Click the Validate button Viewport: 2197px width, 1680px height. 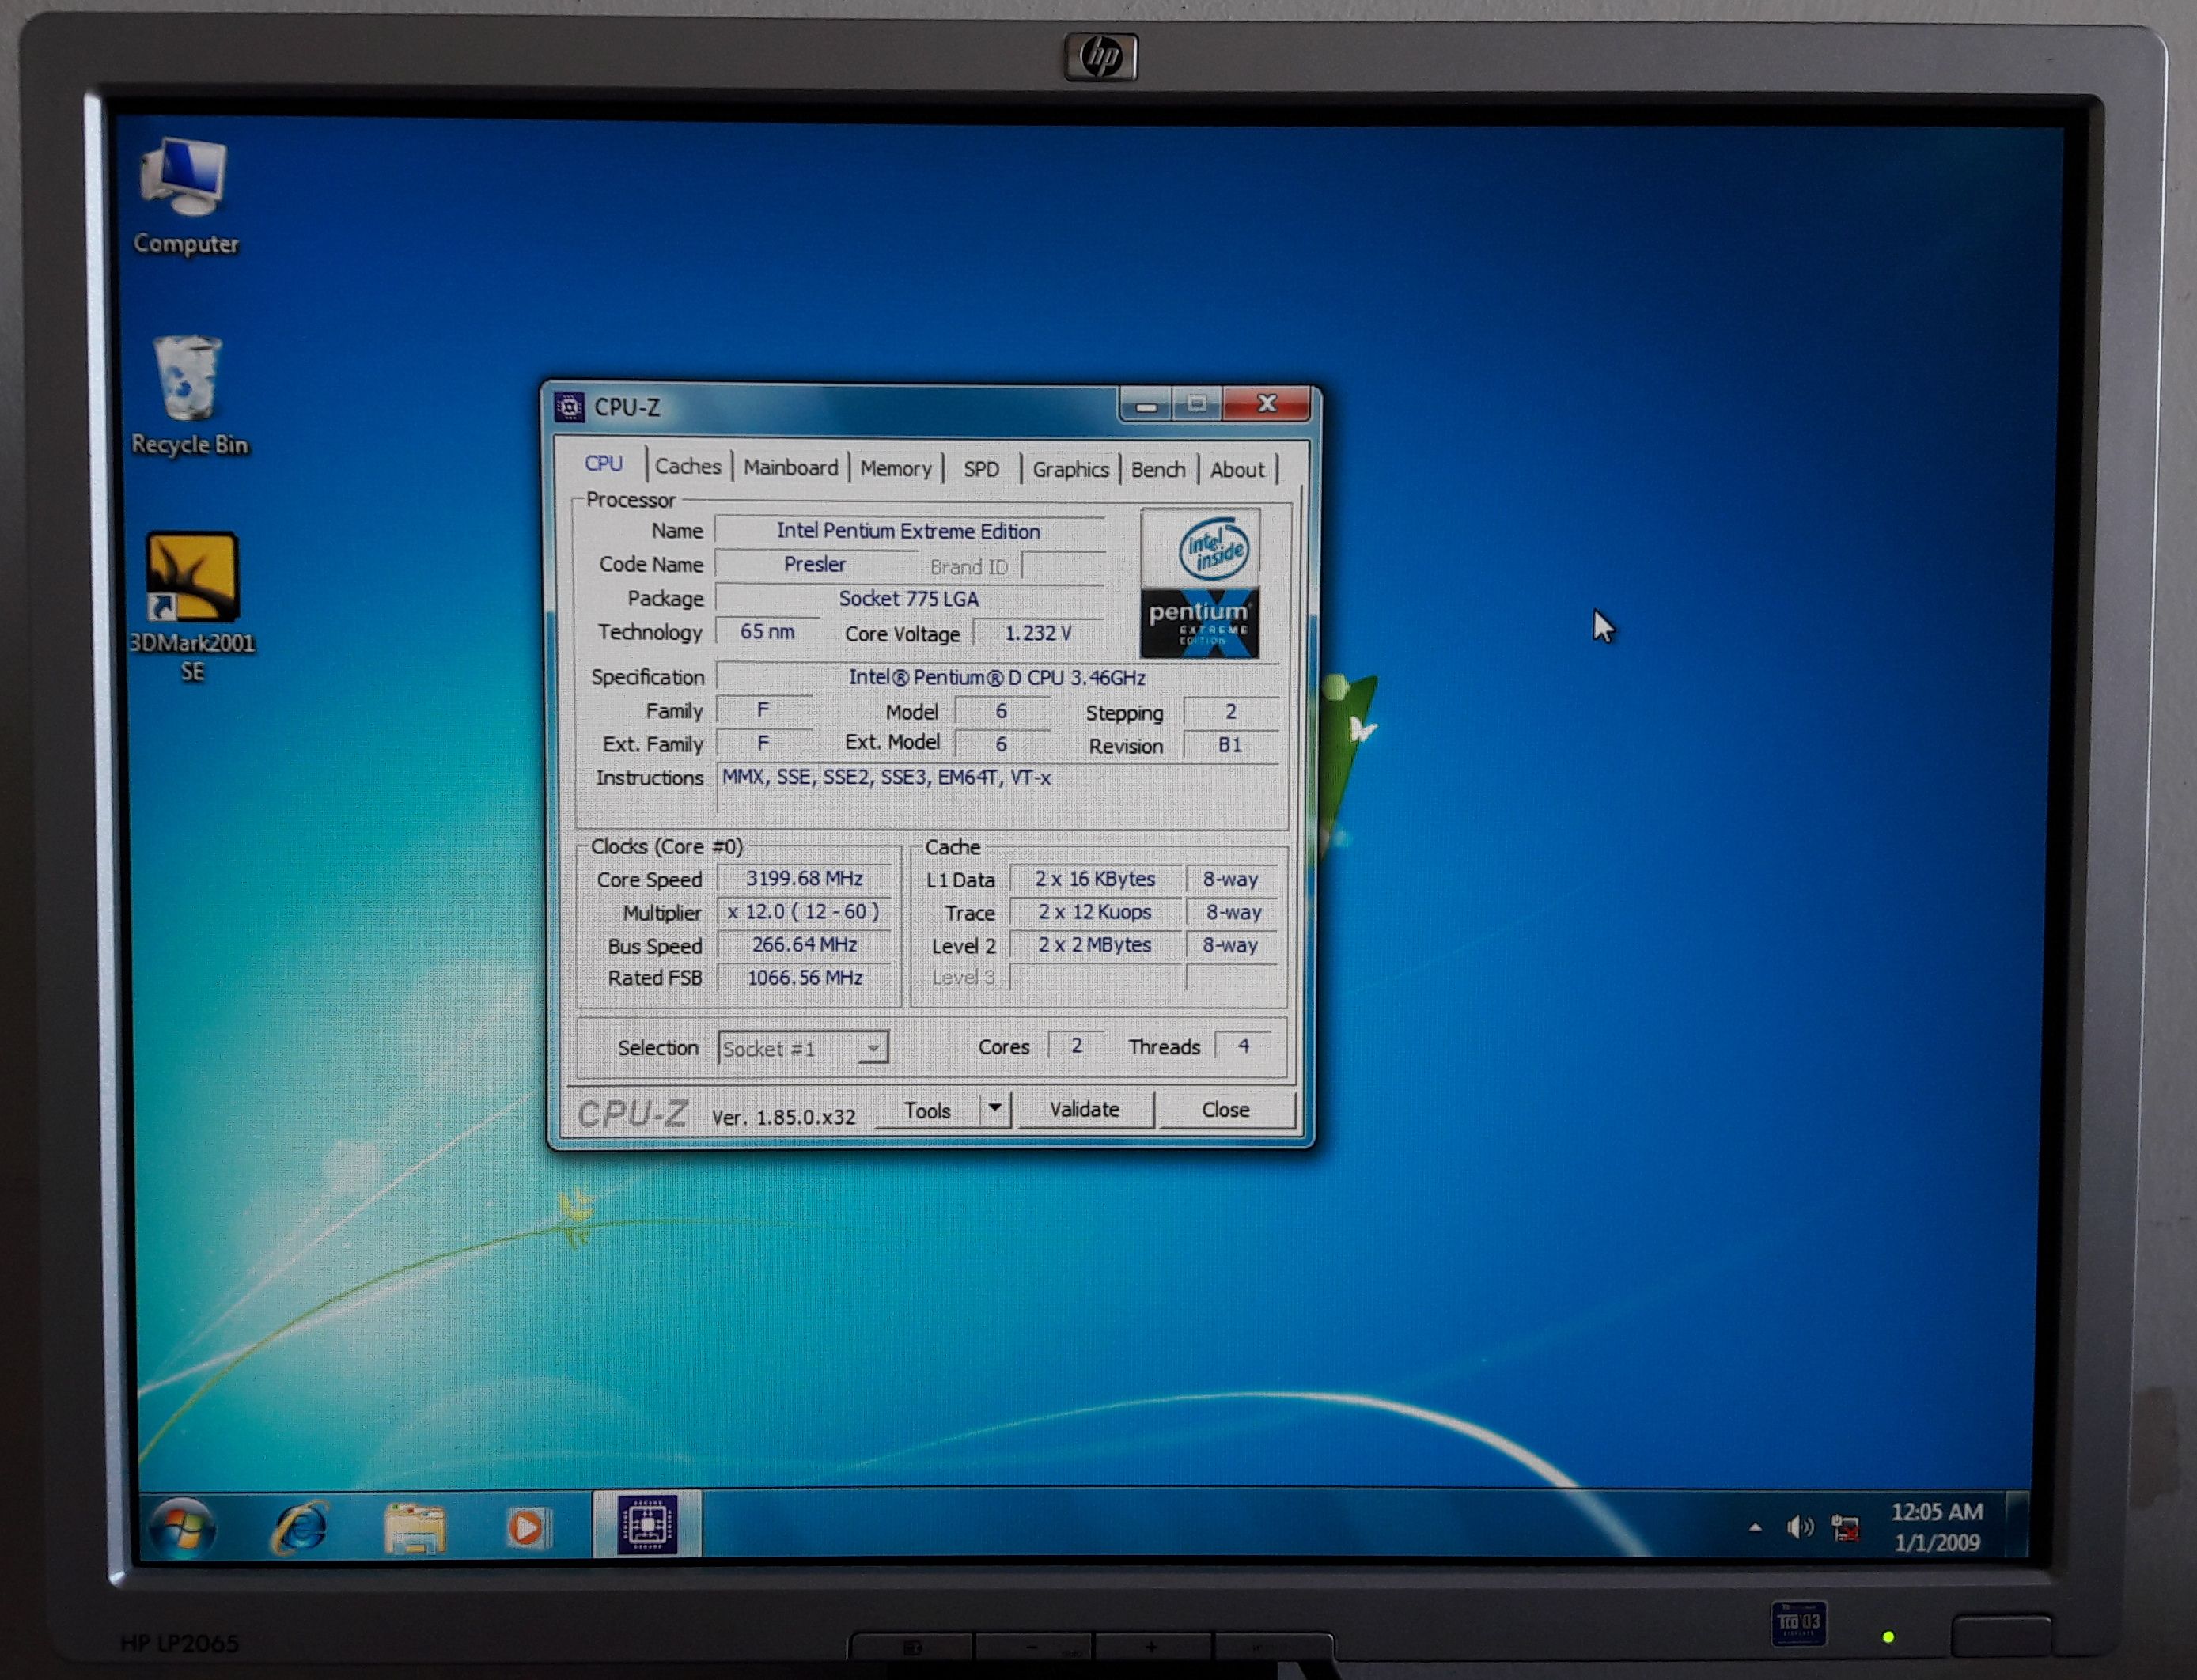[x=1085, y=1109]
